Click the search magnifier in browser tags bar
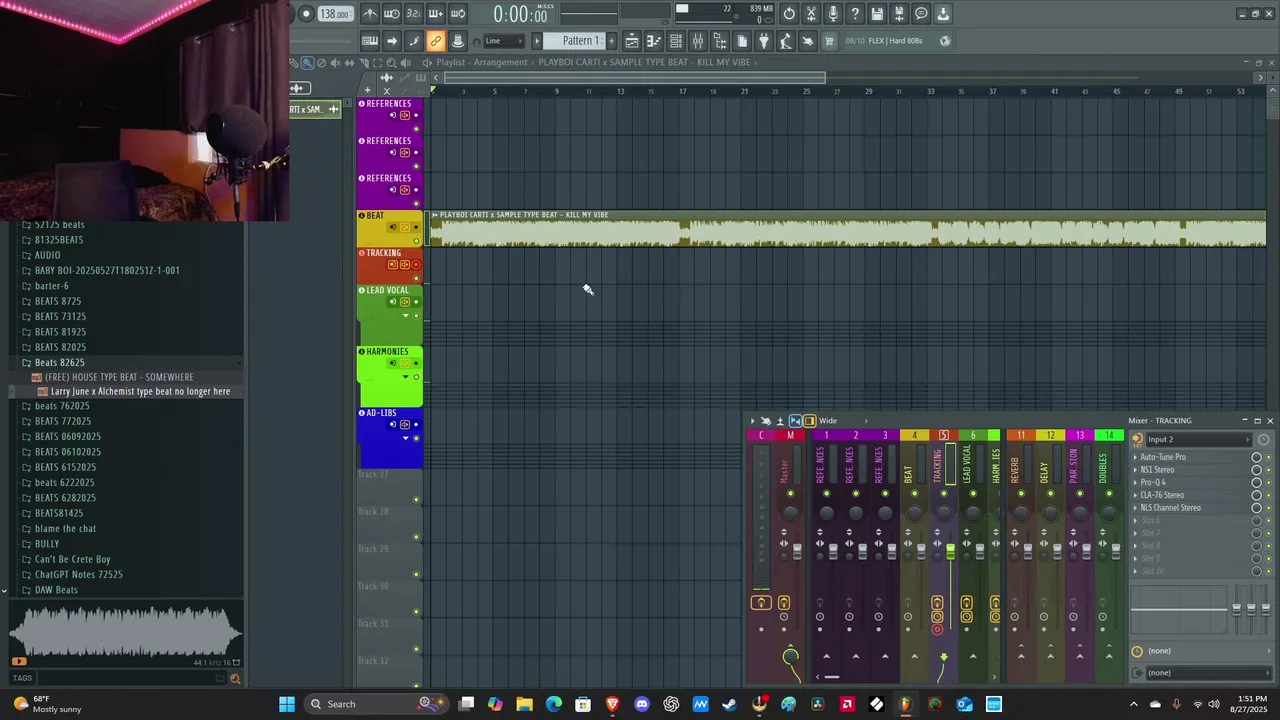The width and height of the screenshot is (1280, 720). pos(235,679)
